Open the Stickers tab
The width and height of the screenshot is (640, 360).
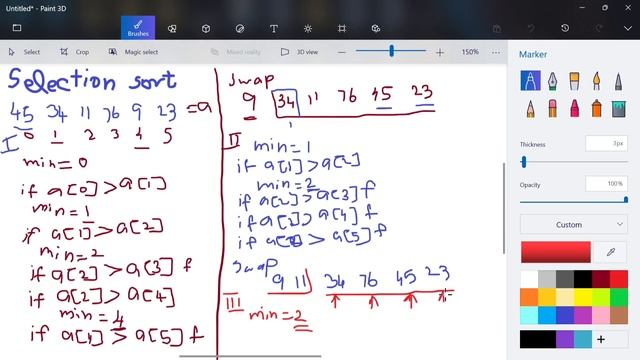[x=240, y=28]
